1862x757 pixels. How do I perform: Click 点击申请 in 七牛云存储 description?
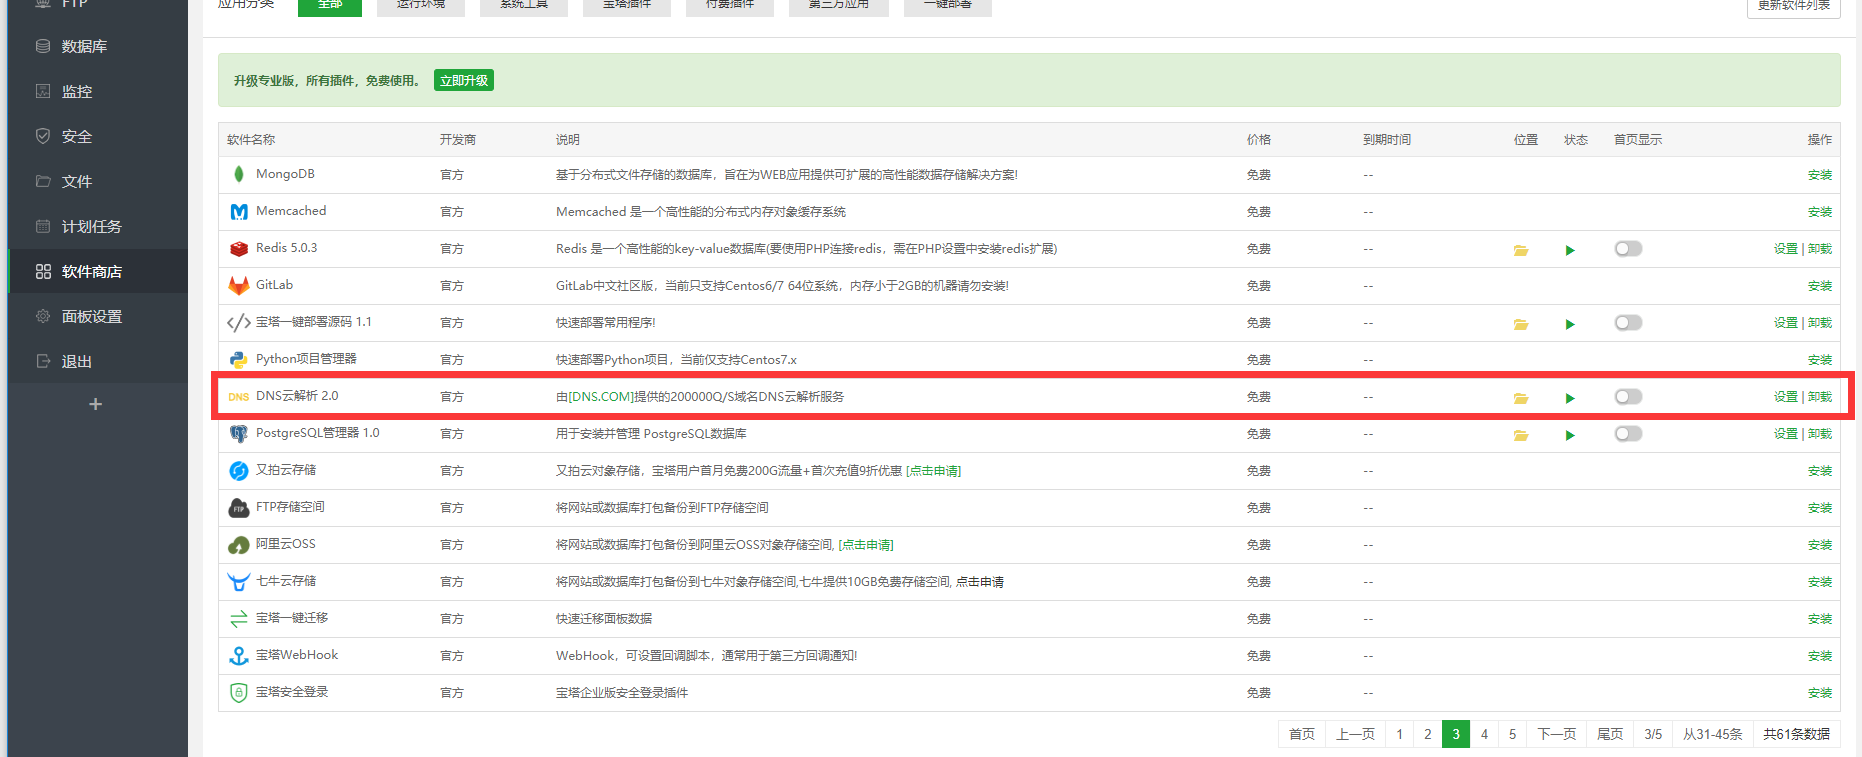tap(980, 582)
